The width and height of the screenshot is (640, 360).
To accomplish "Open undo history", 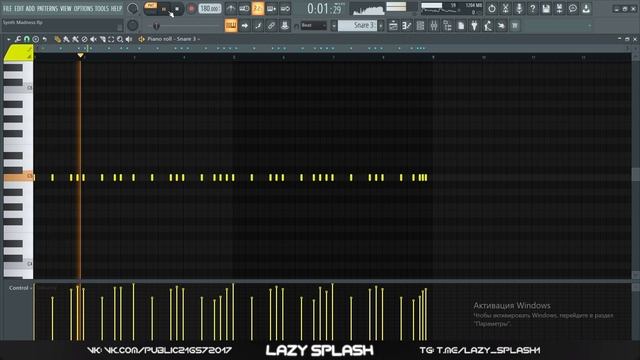I will pyautogui.click(x=492, y=9).
